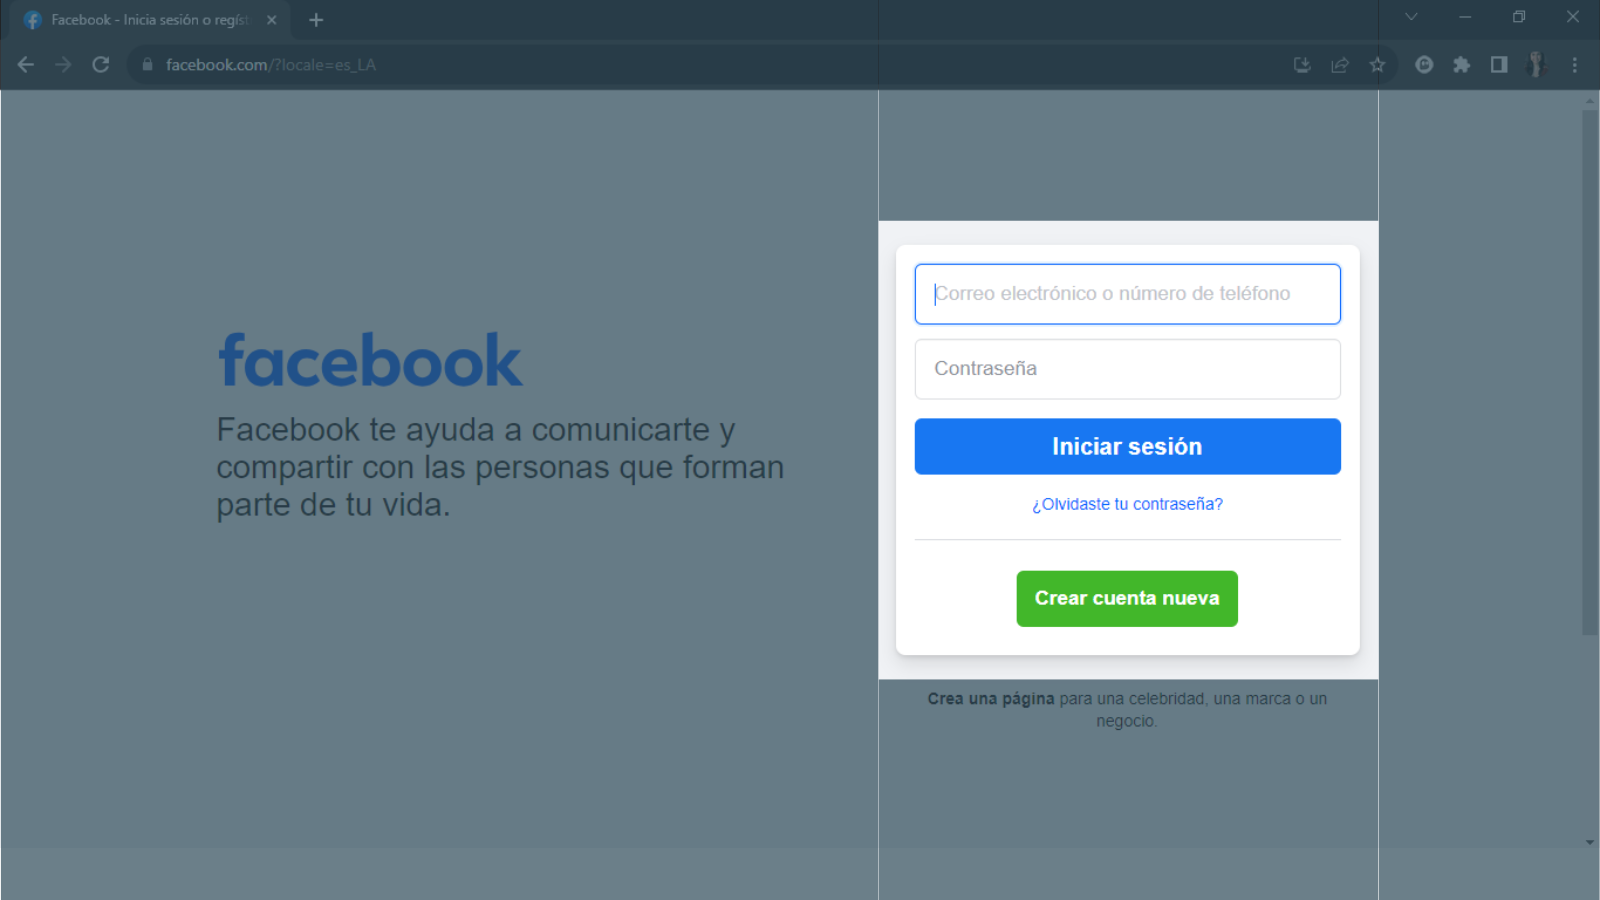1600x900 pixels.
Task: Click the install app icon in address bar
Action: pos(1302,65)
